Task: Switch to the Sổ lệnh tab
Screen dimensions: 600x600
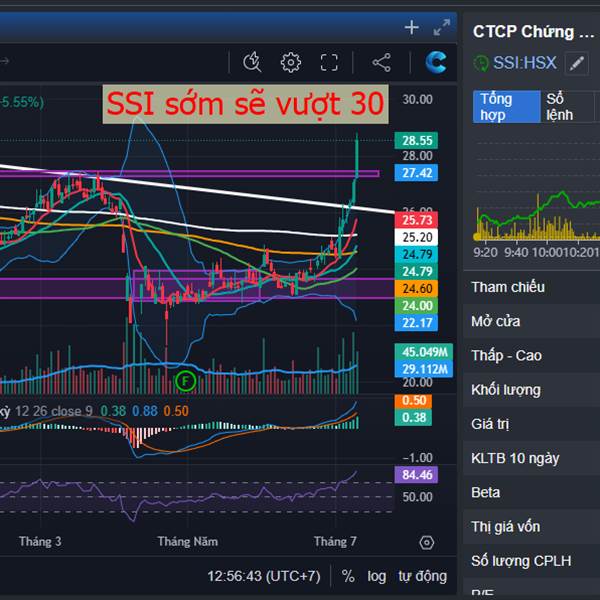Action: pos(567,107)
